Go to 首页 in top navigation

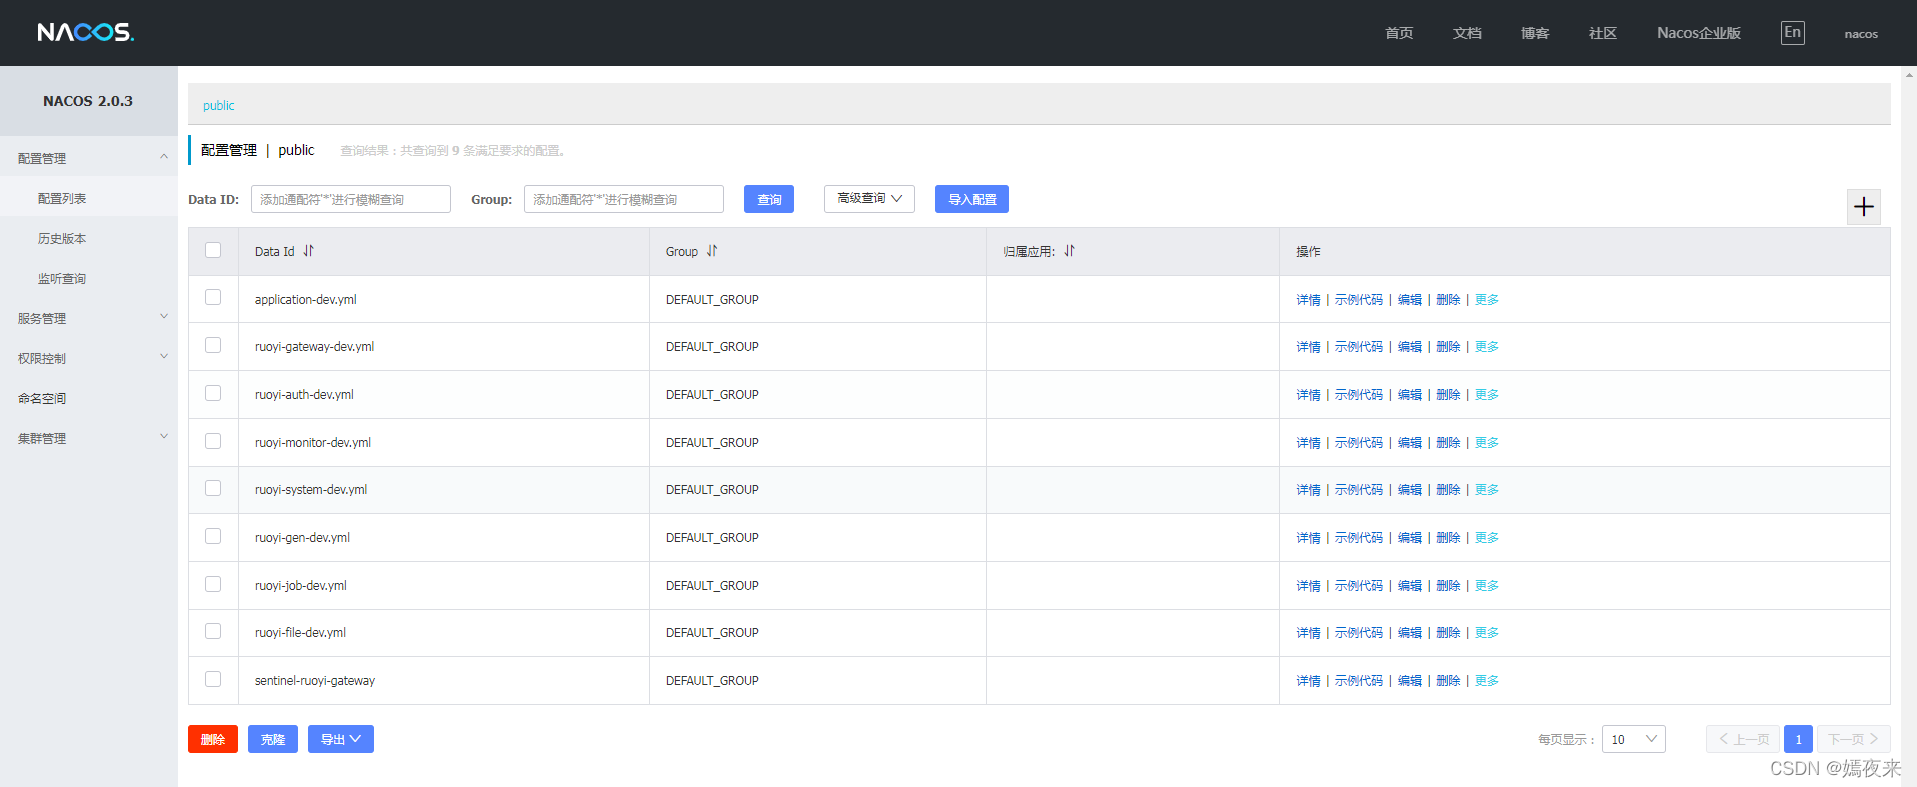coord(1399,33)
